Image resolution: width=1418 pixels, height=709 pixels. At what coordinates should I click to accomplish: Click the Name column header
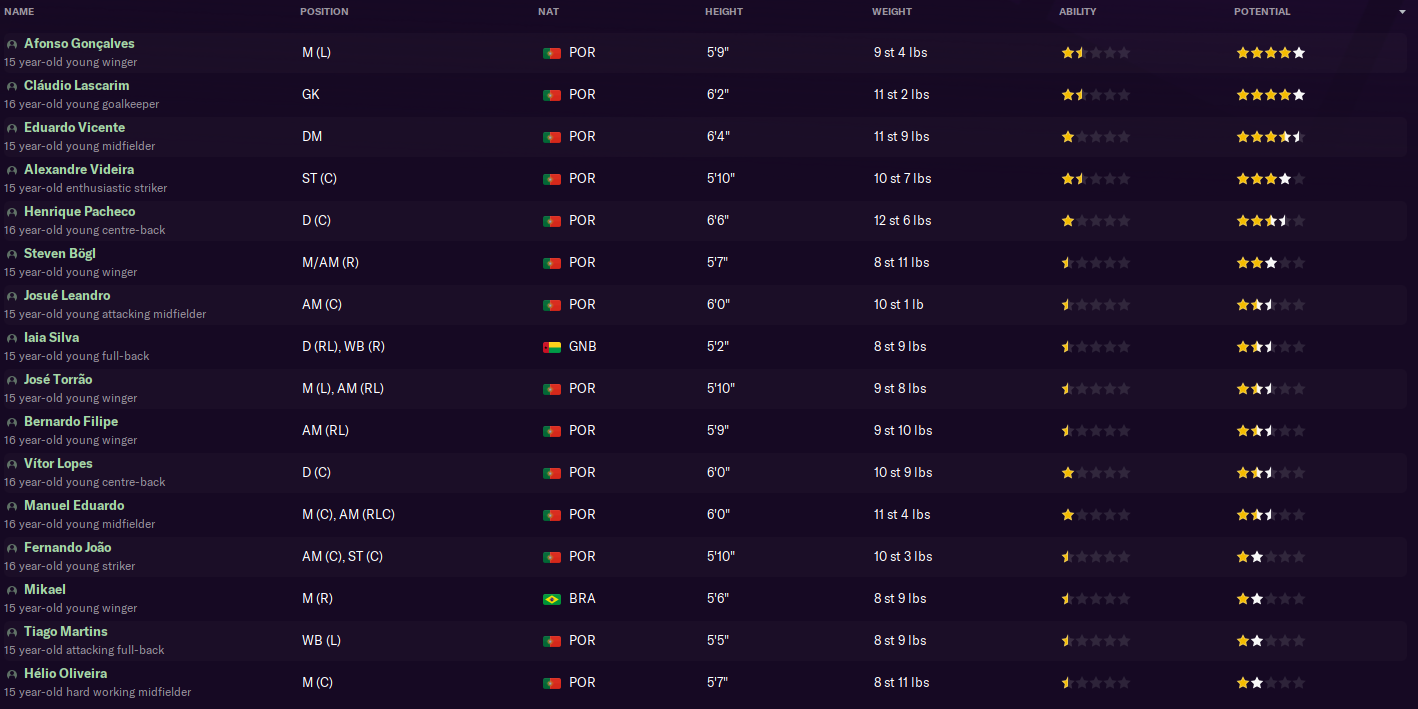tap(19, 12)
